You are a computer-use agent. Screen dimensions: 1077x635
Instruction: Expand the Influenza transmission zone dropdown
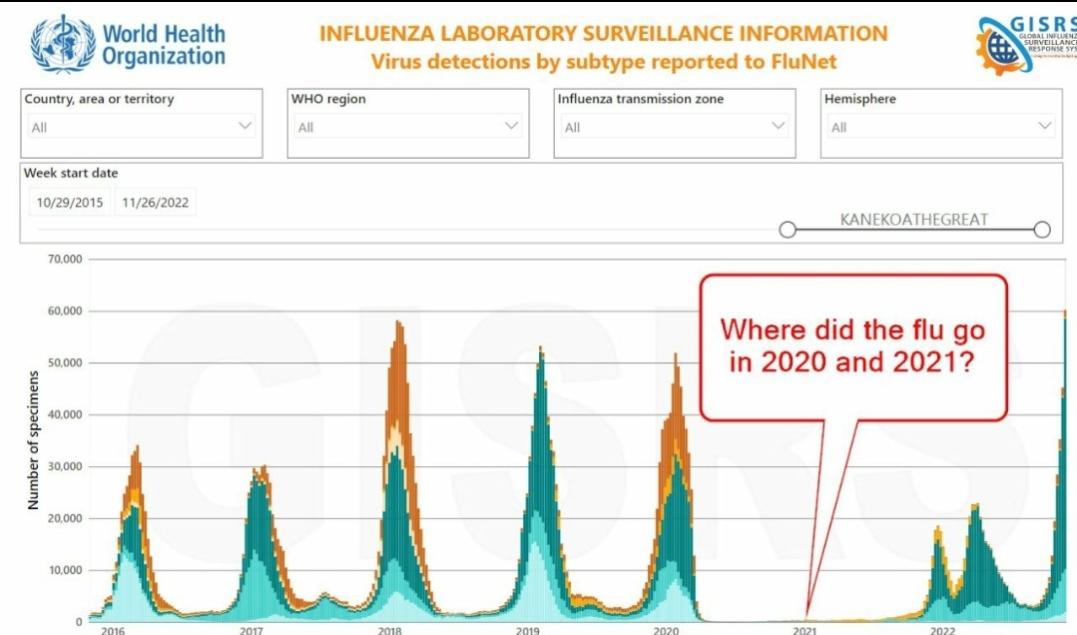[x=778, y=126]
